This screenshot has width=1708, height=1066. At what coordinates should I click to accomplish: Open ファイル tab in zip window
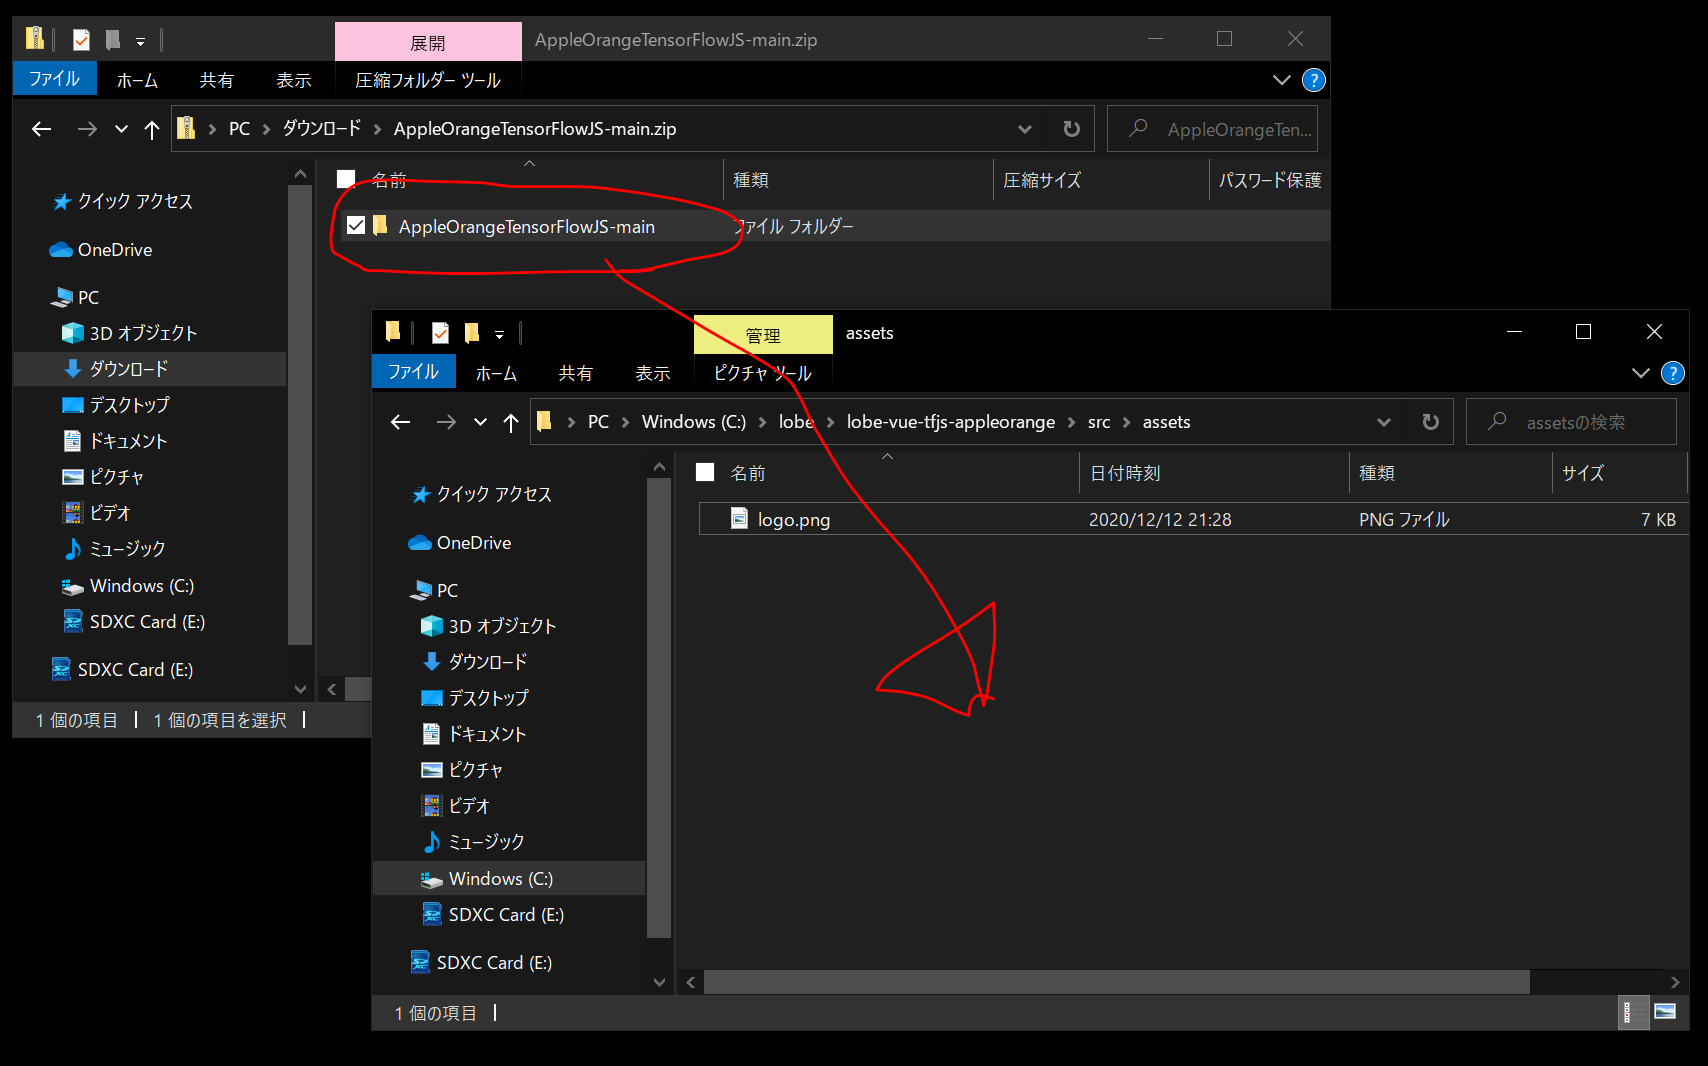54,79
